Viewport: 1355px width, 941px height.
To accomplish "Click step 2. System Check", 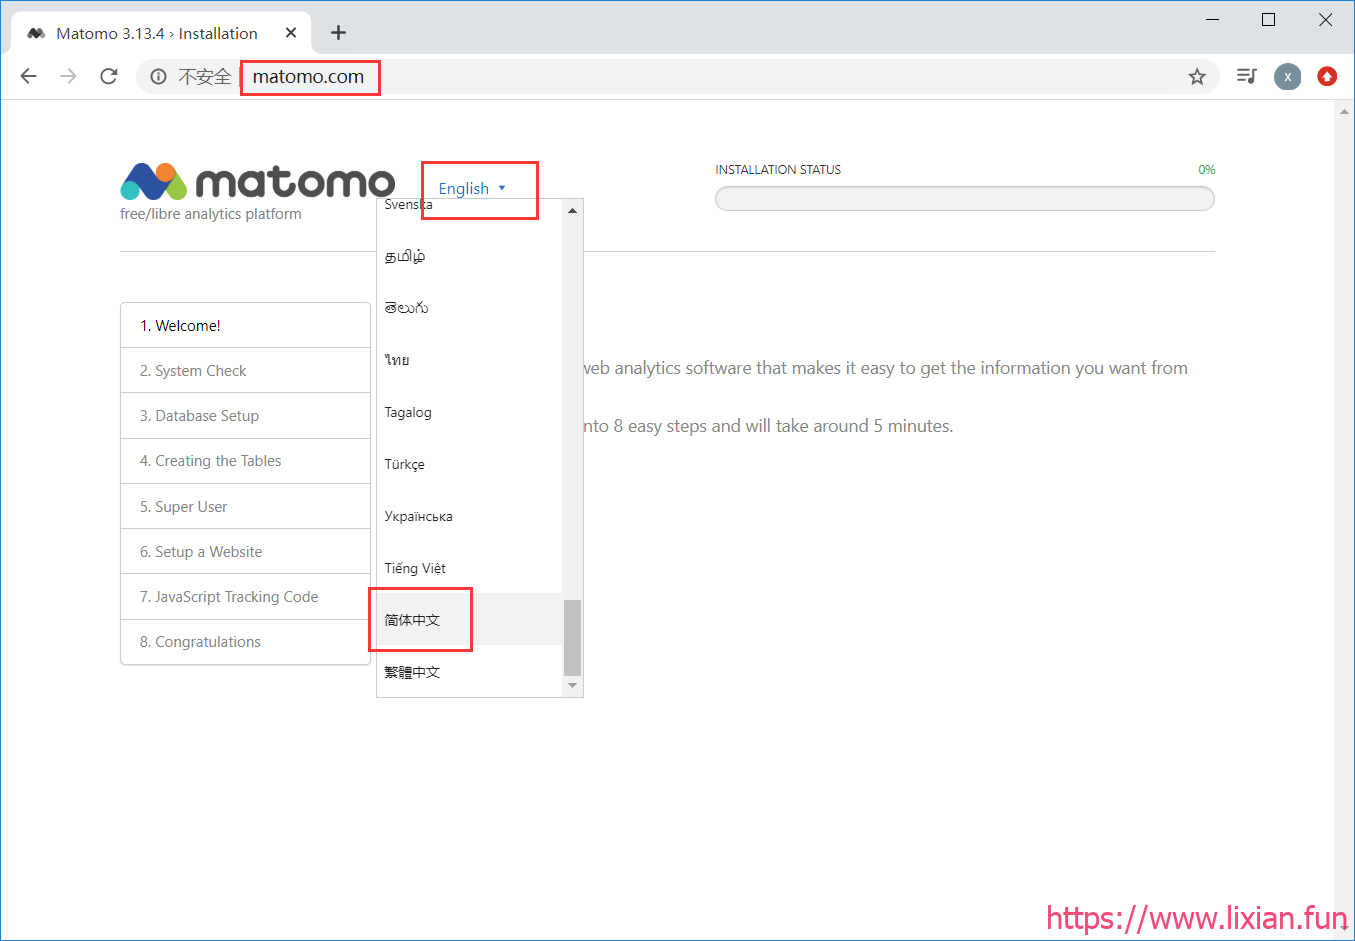I will [245, 371].
